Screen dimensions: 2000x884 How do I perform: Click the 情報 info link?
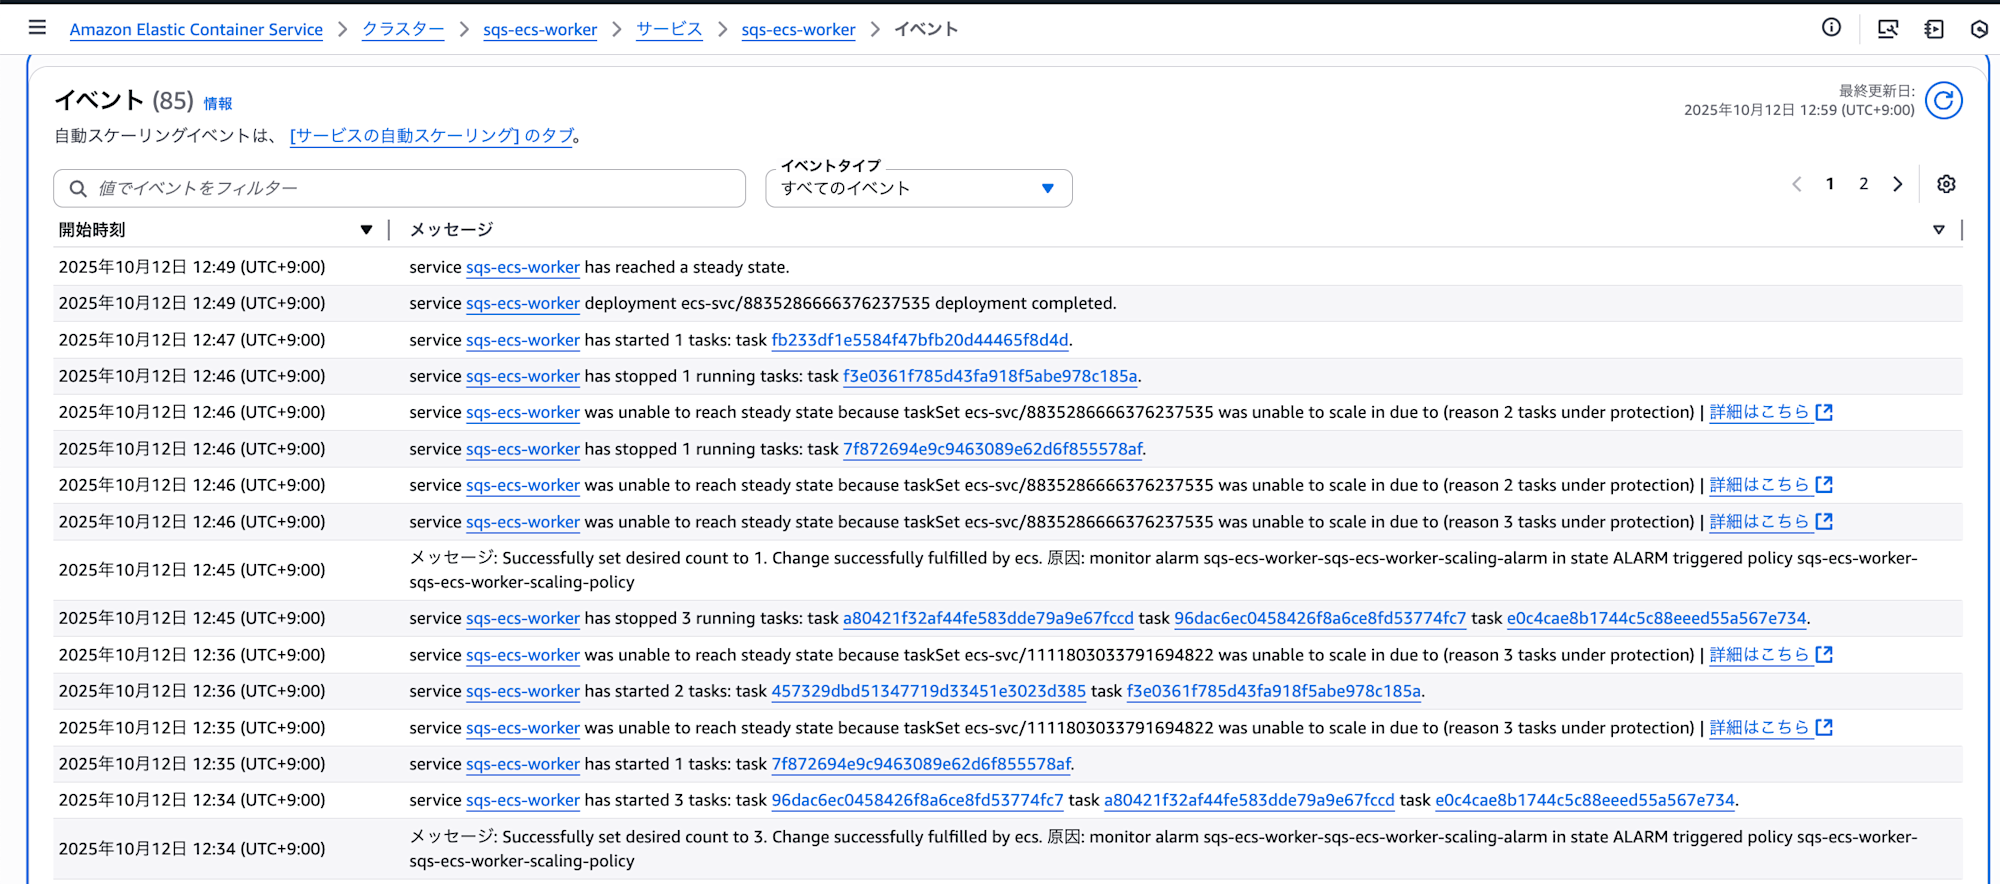(218, 104)
